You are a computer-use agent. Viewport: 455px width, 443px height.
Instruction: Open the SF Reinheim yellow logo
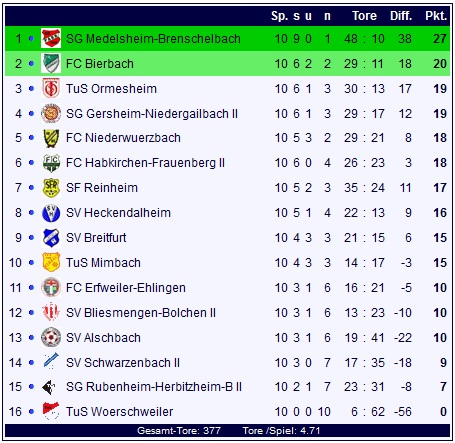pyautogui.click(x=51, y=188)
